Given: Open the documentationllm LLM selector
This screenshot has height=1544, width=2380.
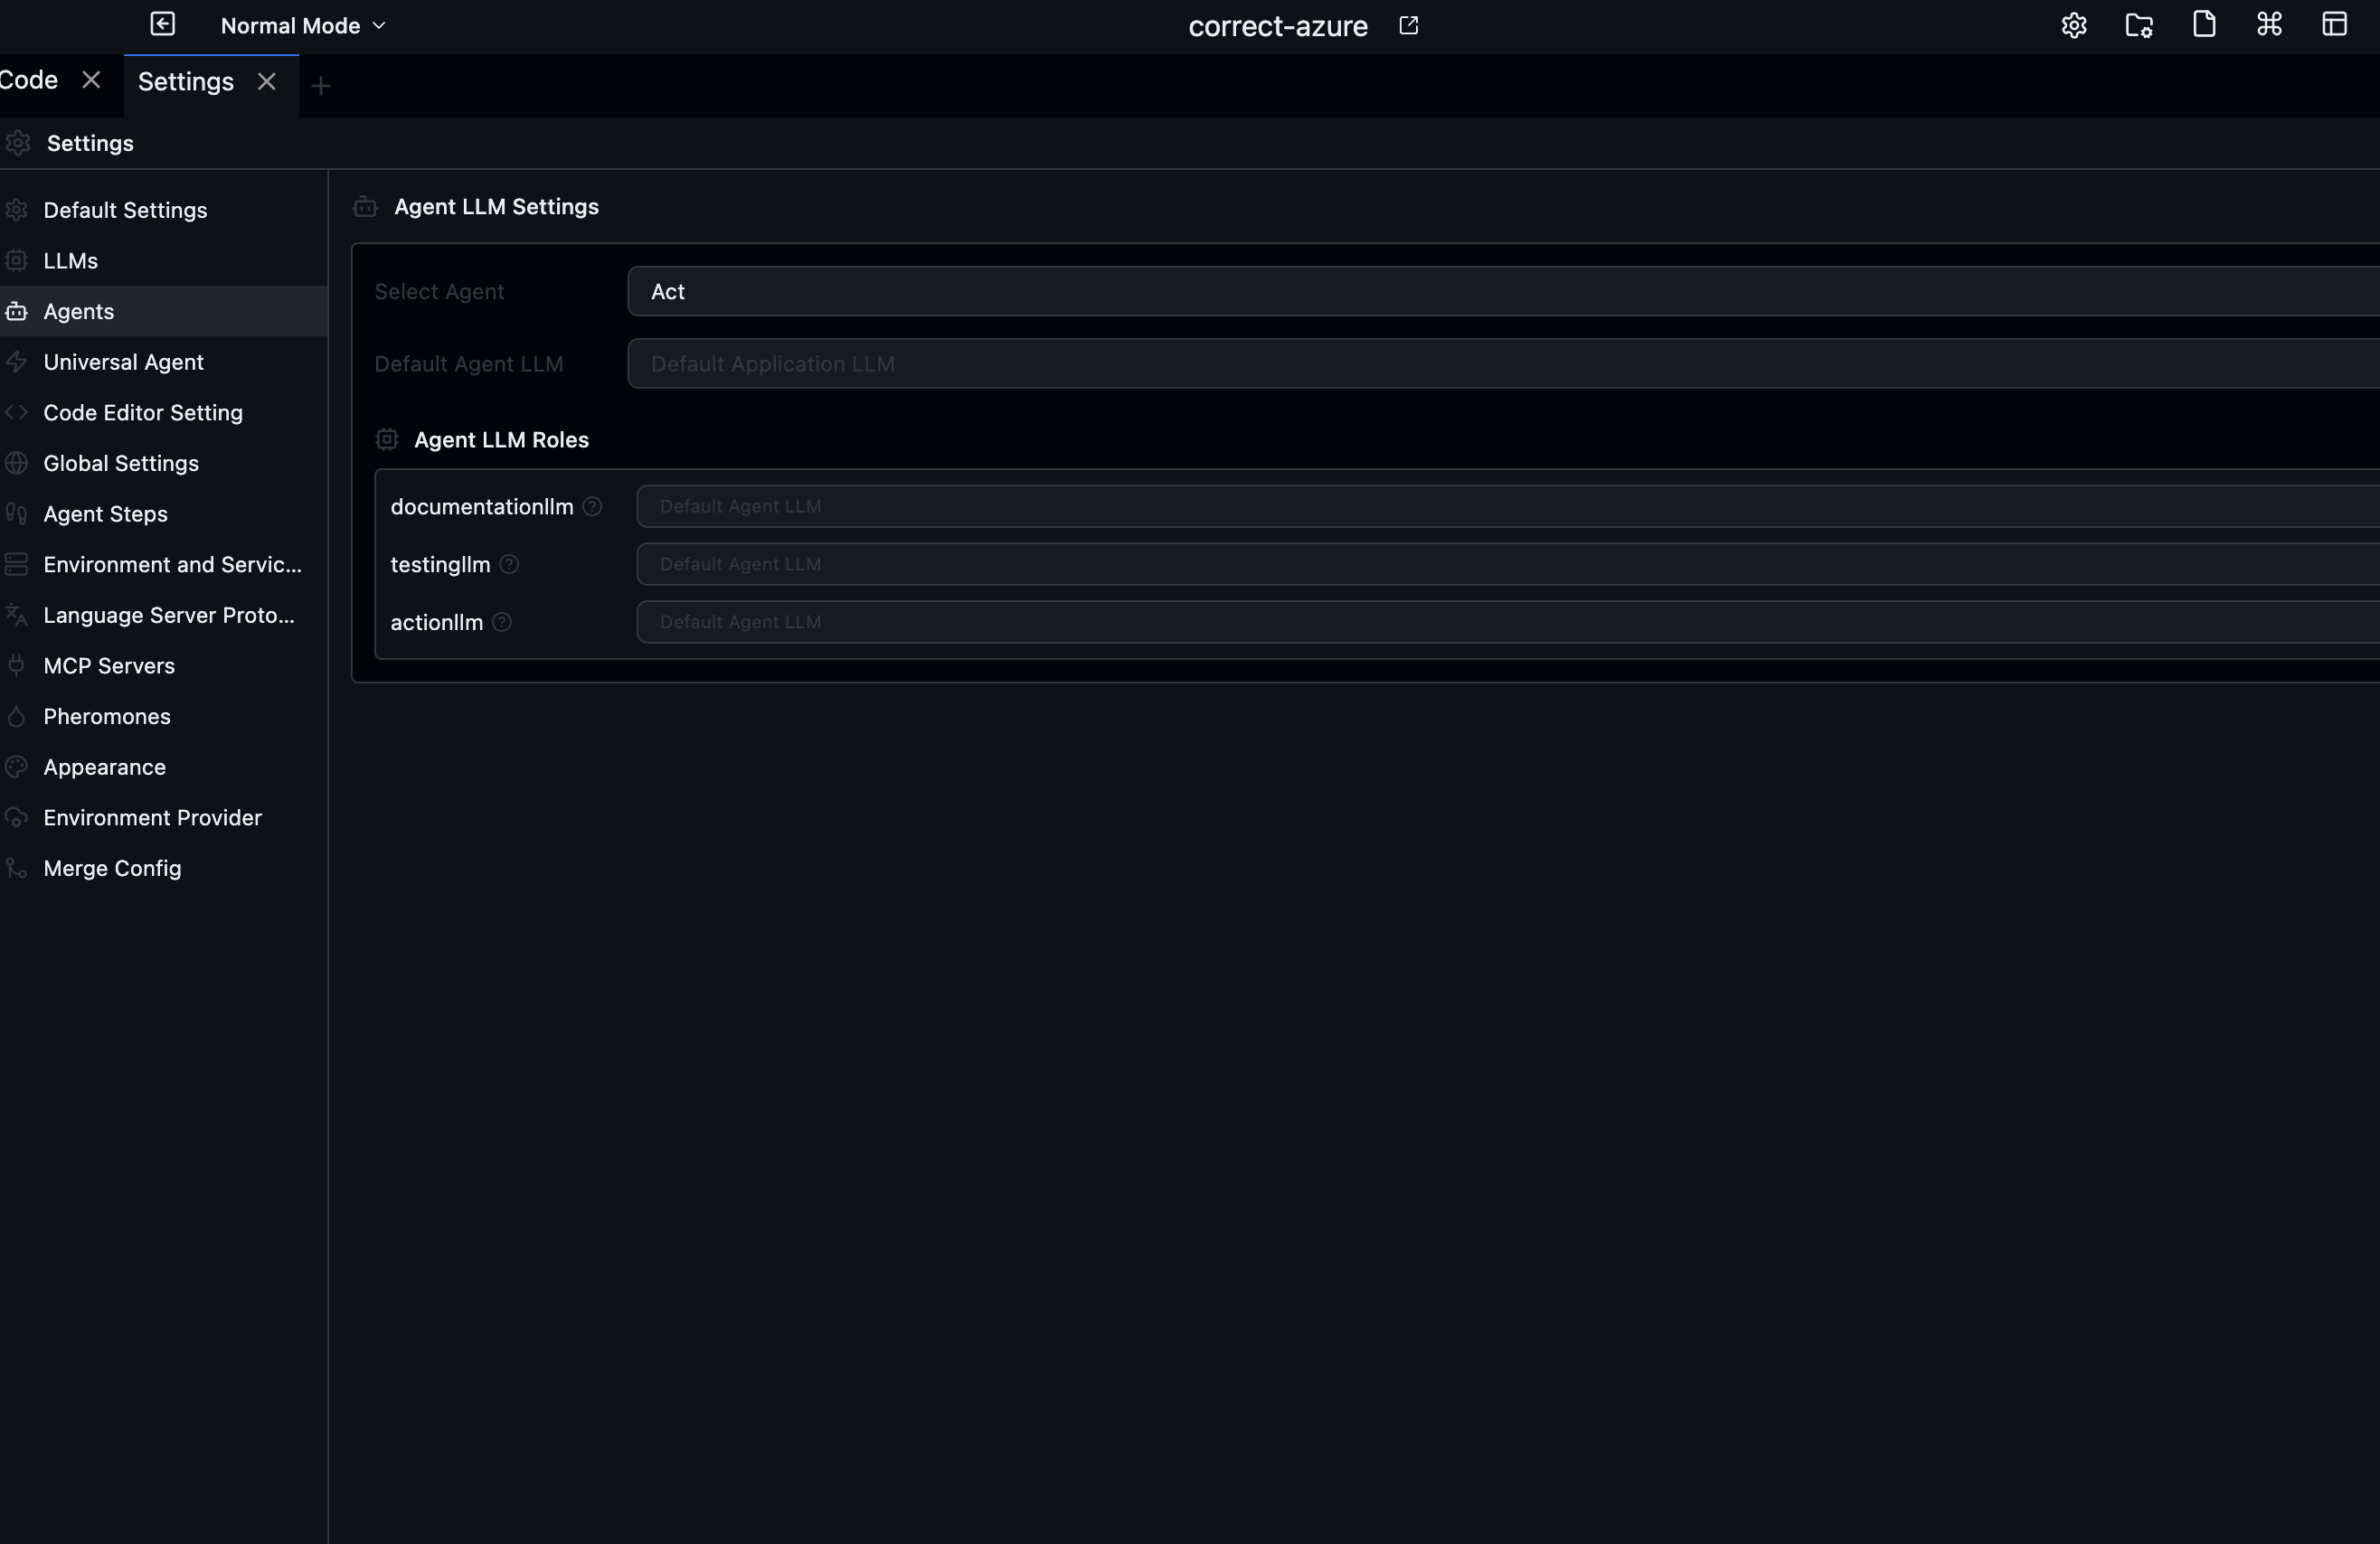Looking at the screenshot, I should (1500, 507).
